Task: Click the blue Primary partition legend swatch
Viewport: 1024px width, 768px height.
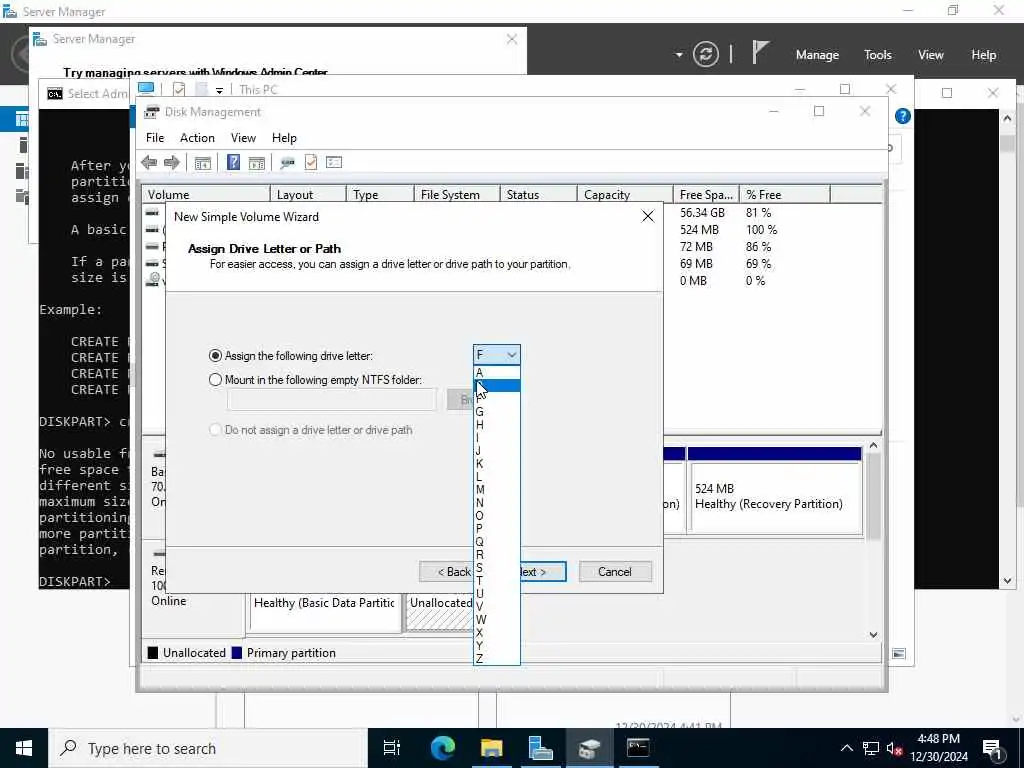Action: (236, 653)
